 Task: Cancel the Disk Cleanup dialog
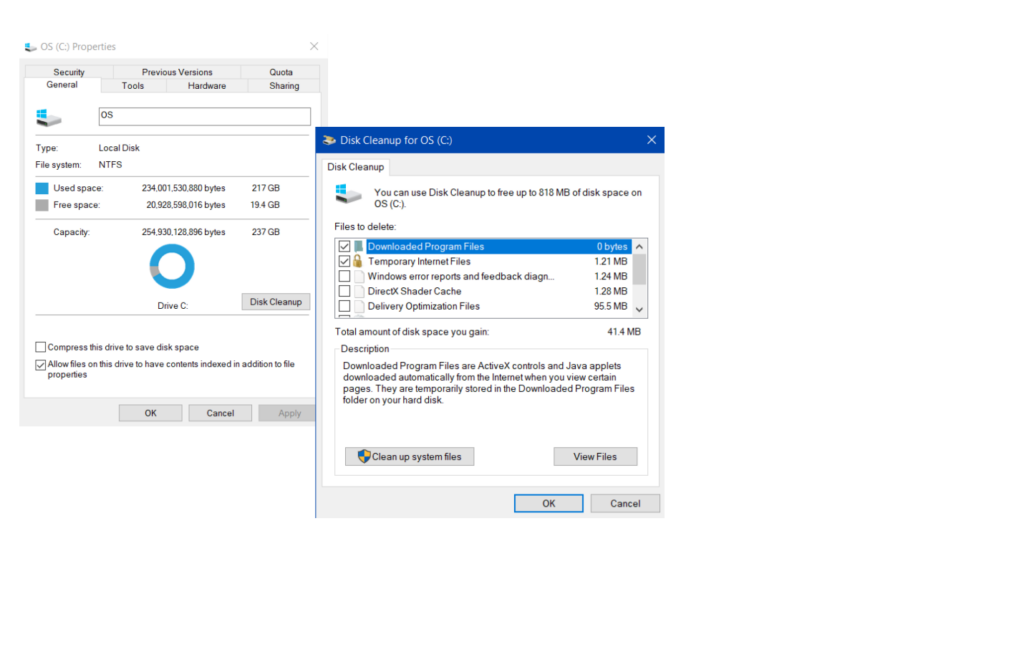pos(624,503)
